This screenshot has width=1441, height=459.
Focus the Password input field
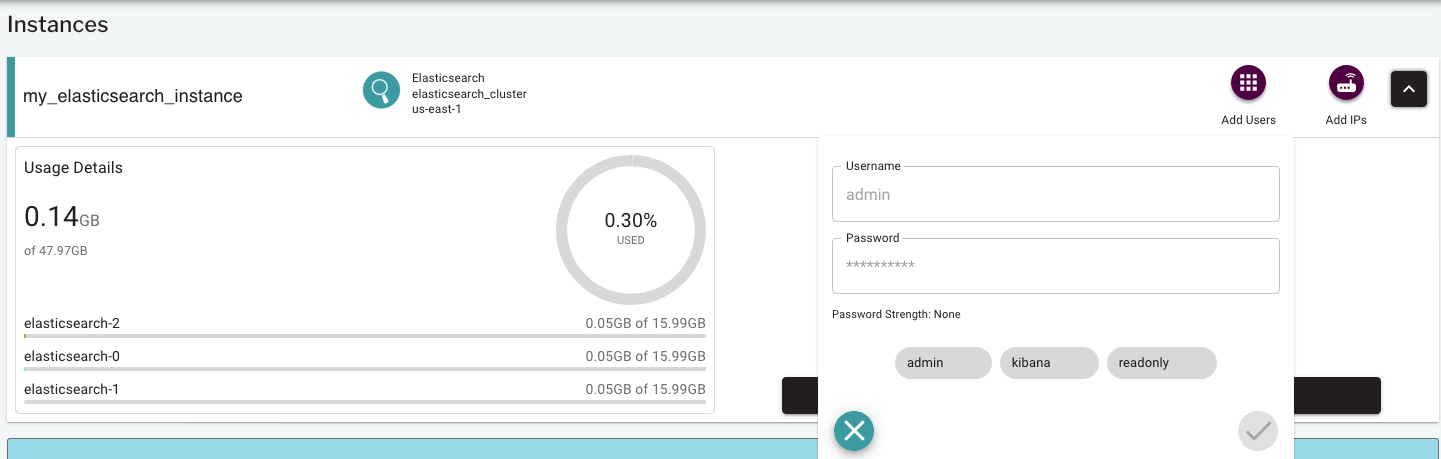coord(1056,266)
